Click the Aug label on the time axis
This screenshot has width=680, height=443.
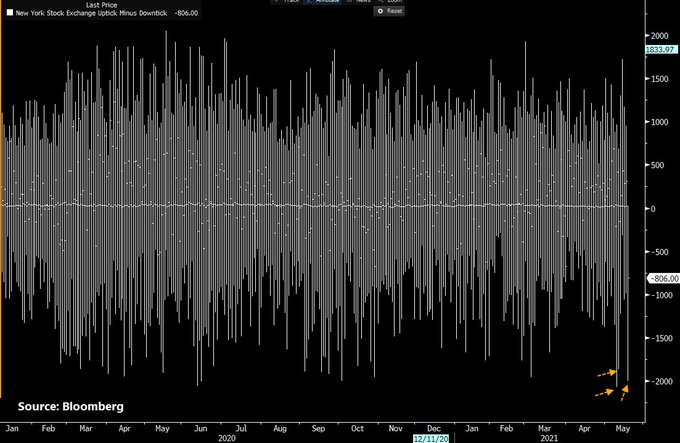(280, 429)
